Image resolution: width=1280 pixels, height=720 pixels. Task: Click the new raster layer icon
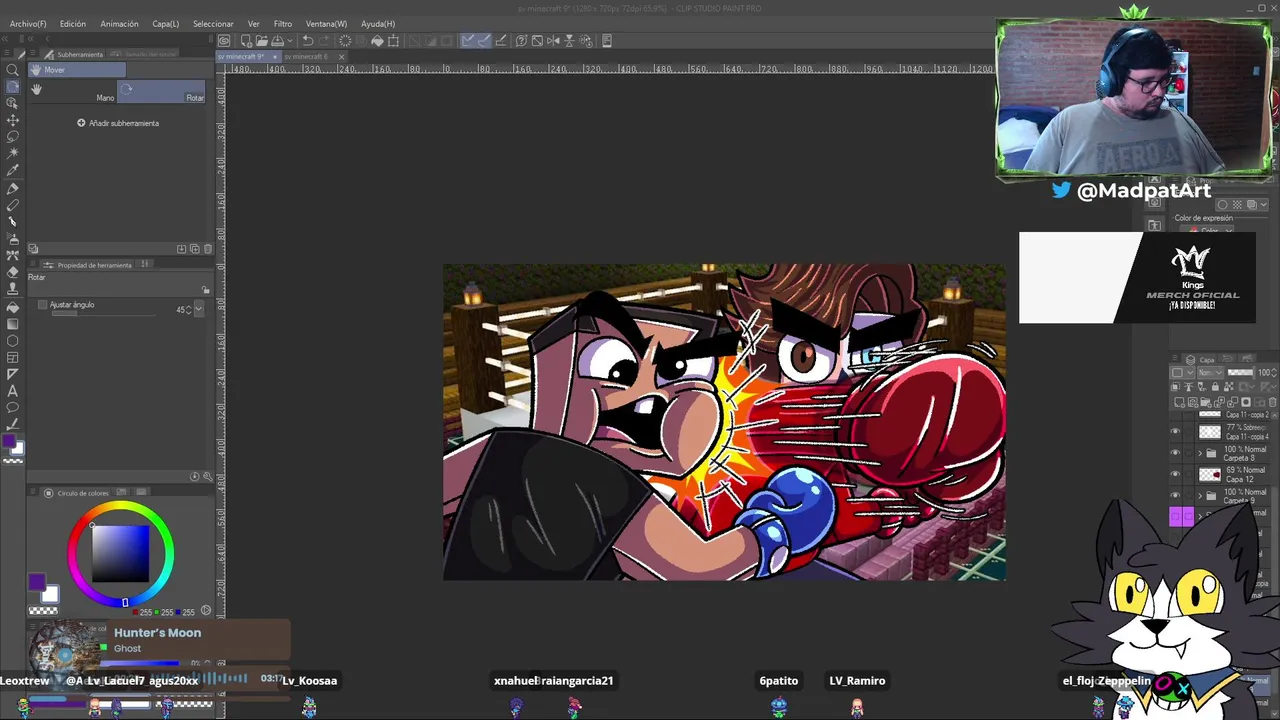pos(1179,402)
